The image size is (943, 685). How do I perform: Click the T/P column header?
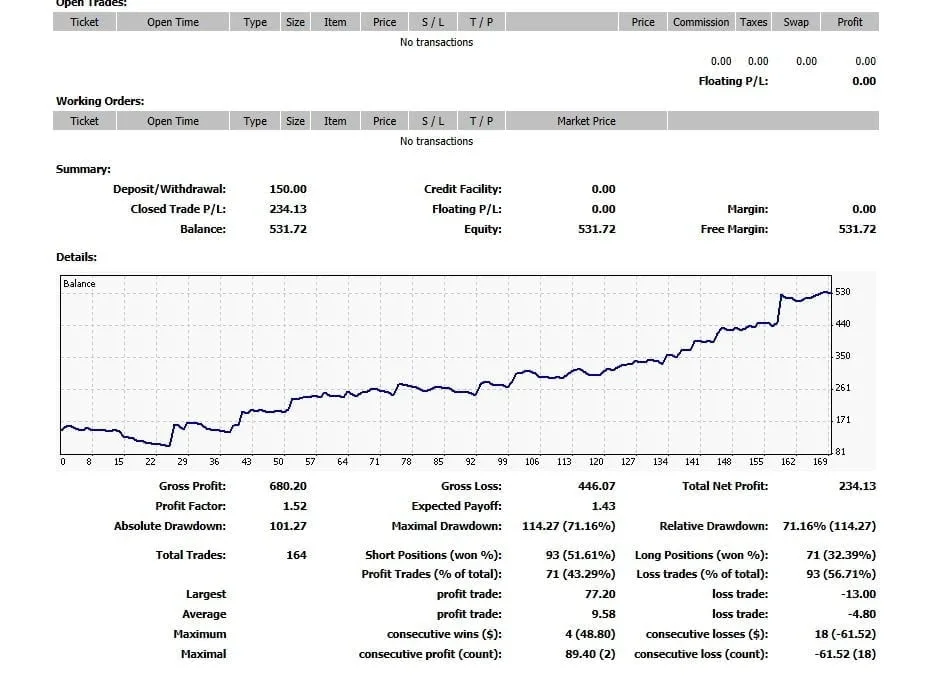pyautogui.click(x=480, y=21)
